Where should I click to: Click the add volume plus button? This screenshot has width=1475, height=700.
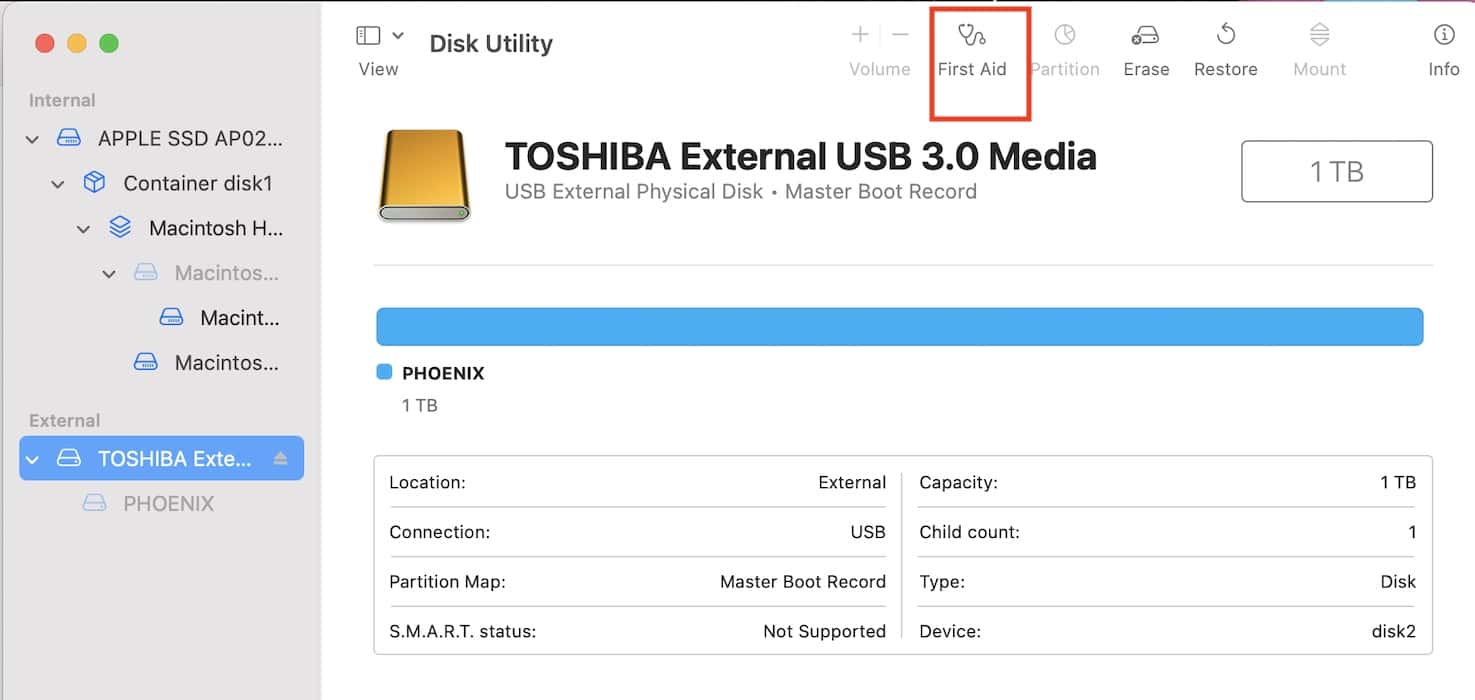click(859, 36)
